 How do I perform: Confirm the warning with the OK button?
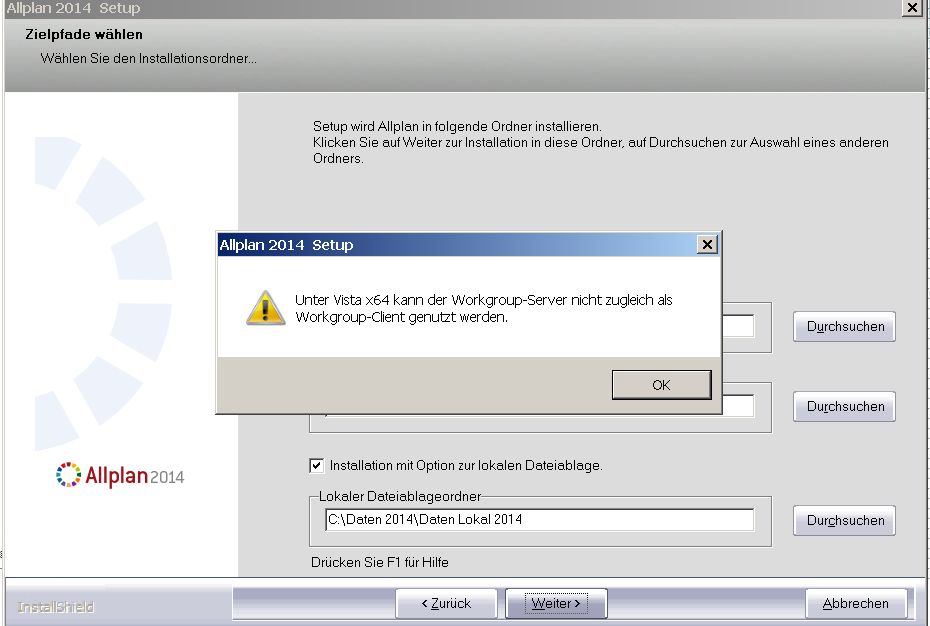[661, 385]
